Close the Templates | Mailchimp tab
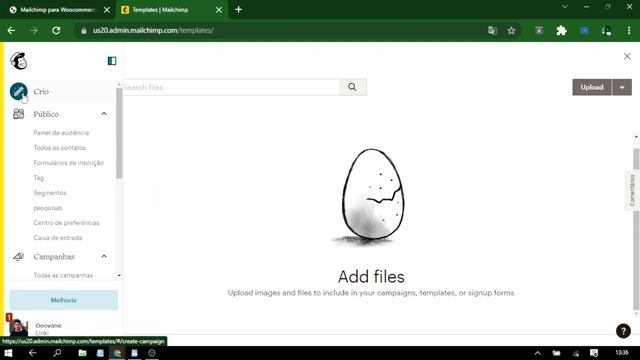This screenshot has width=640, height=360. point(219,10)
